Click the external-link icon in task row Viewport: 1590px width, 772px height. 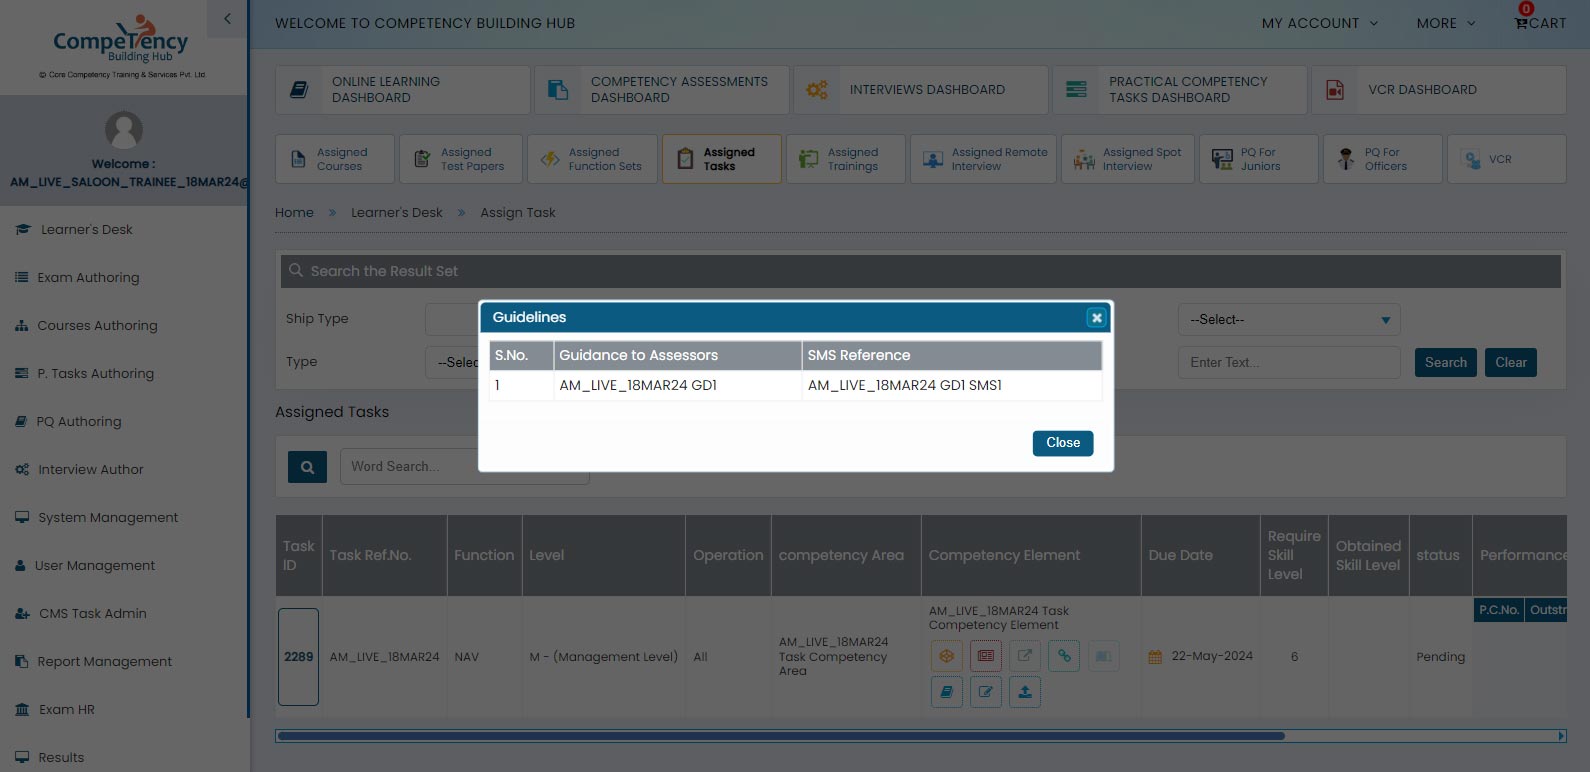(x=1024, y=656)
